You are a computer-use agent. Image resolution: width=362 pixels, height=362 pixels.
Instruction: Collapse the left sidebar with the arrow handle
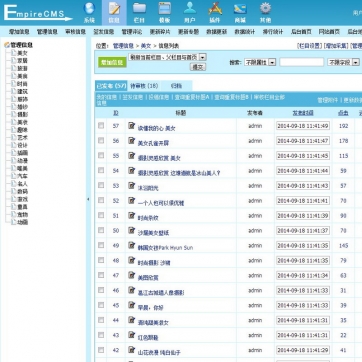pyautogui.click(x=88, y=199)
